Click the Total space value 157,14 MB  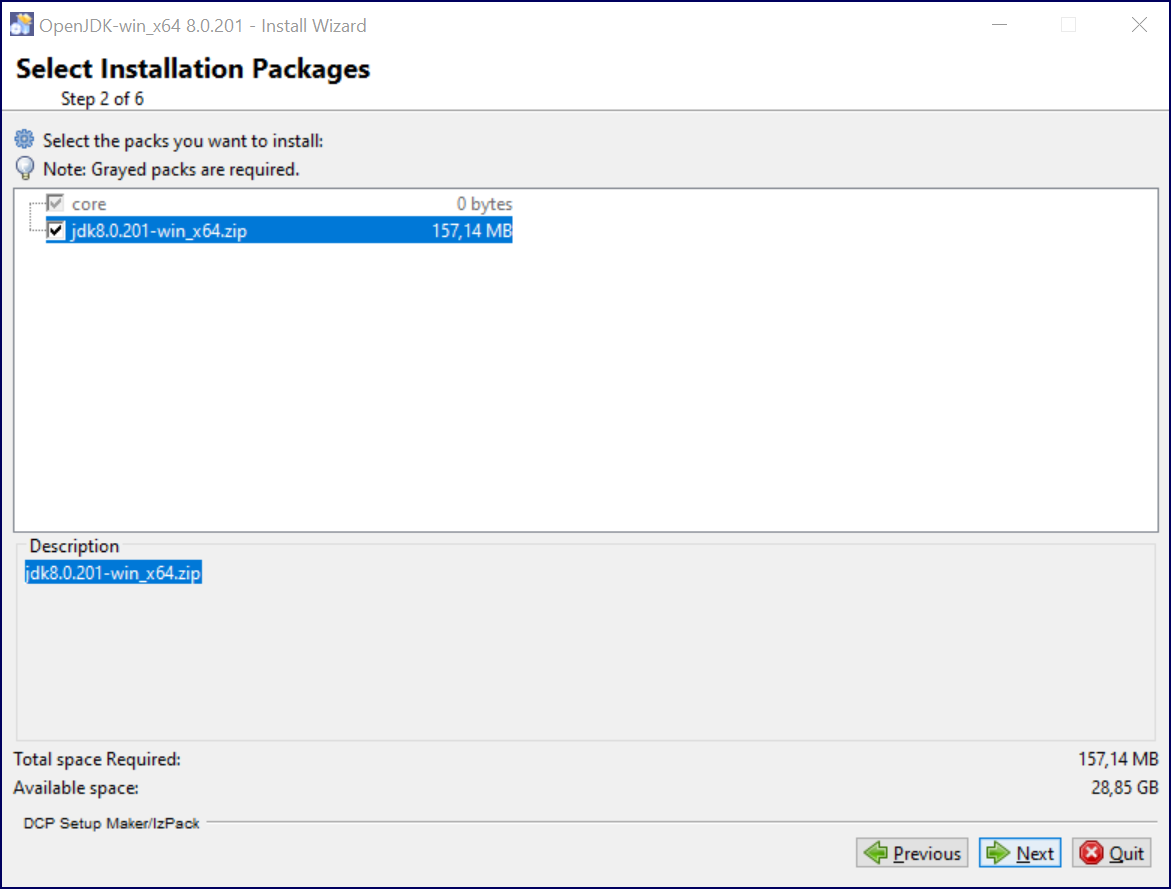click(1118, 759)
